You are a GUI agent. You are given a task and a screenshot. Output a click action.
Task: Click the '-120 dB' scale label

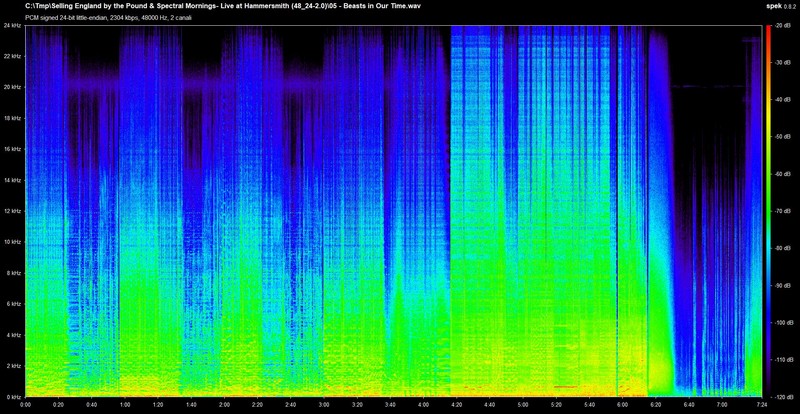click(x=782, y=397)
